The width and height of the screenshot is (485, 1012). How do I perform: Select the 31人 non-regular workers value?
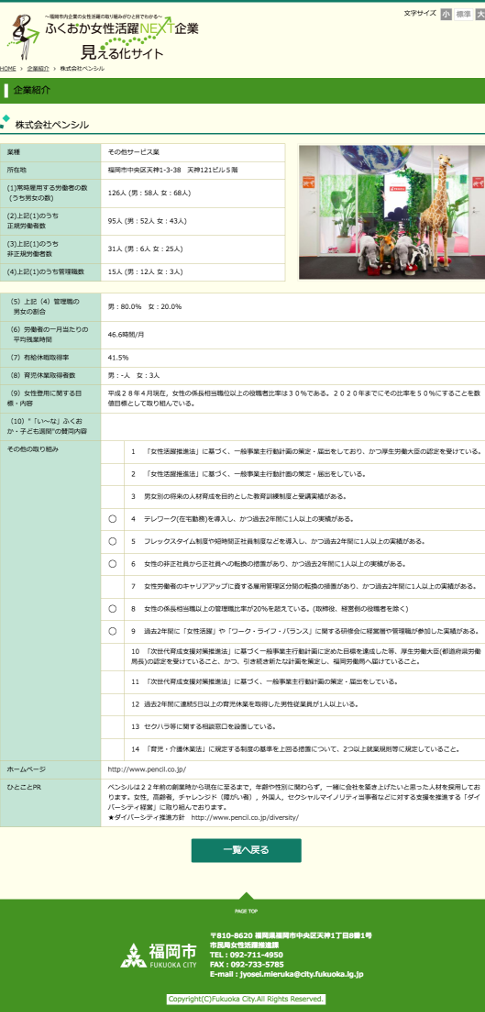point(145,248)
